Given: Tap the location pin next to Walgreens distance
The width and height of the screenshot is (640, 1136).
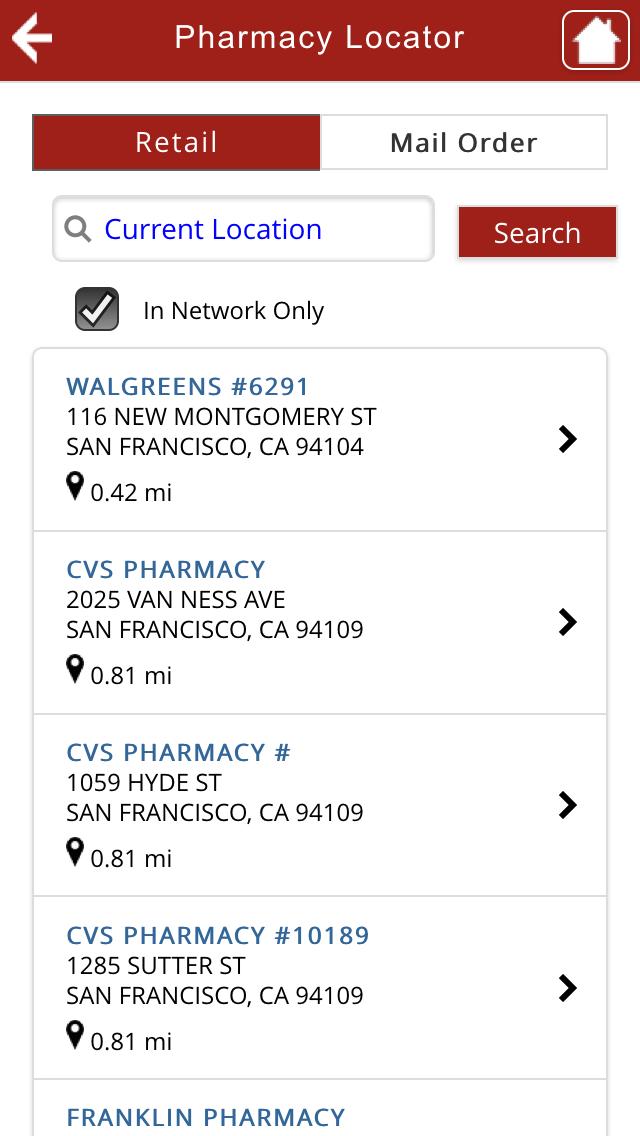Looking at the screenshot, I should (x=76, y=489).
